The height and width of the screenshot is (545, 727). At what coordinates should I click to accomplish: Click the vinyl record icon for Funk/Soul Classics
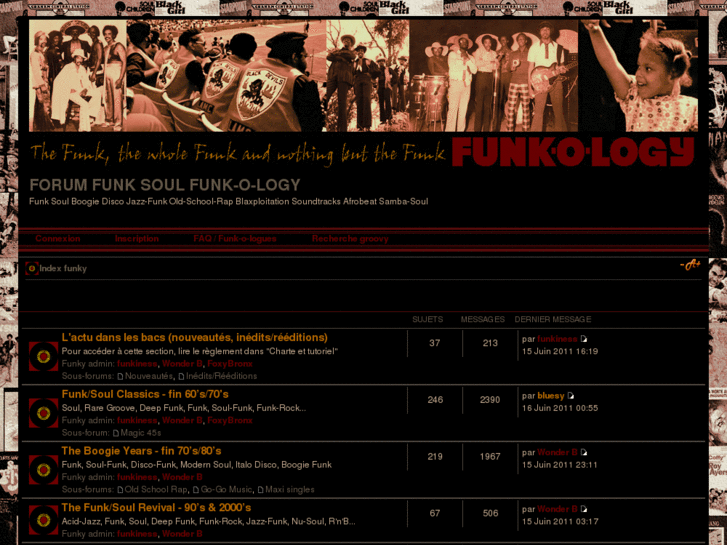[44, 413]
